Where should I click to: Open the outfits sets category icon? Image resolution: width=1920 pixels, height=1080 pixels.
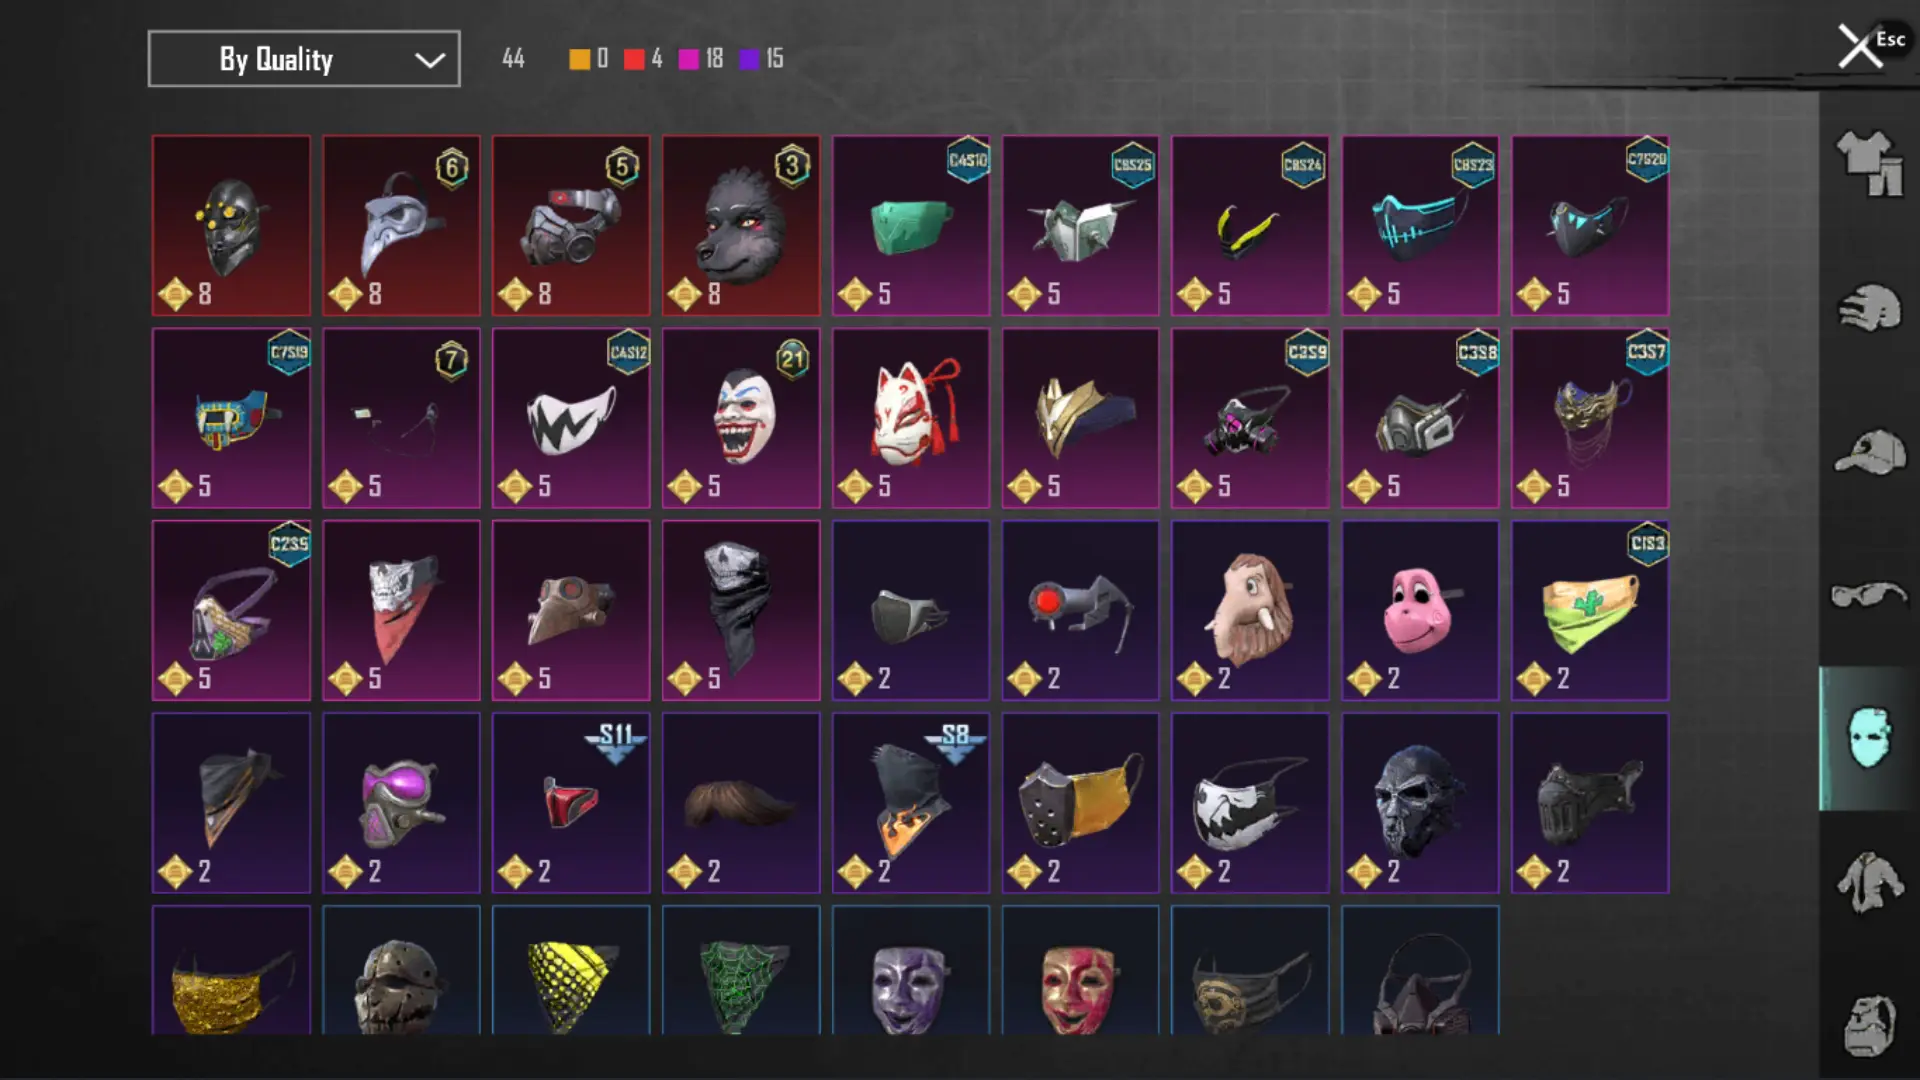[1870, 163]
